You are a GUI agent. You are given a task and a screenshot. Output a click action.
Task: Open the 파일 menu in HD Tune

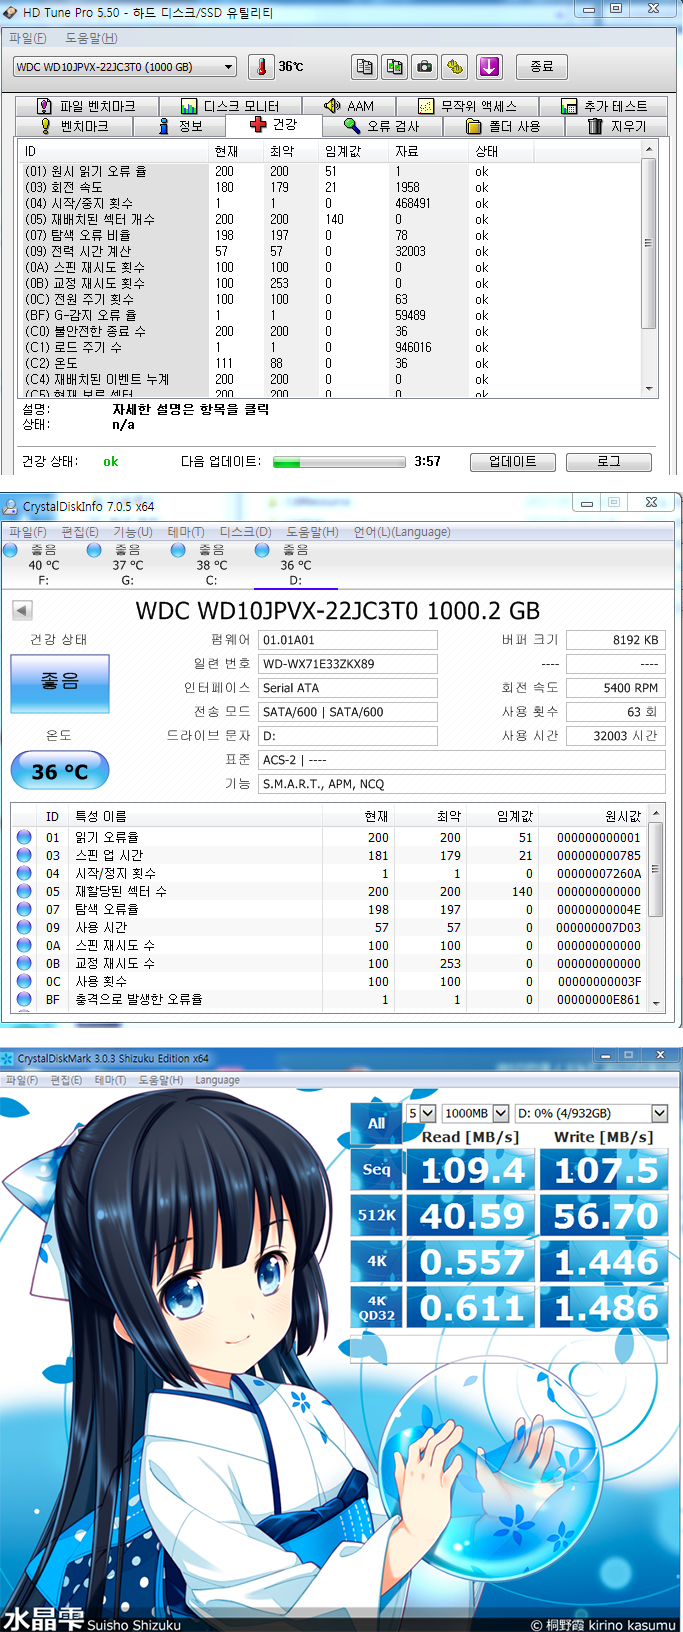27,38
